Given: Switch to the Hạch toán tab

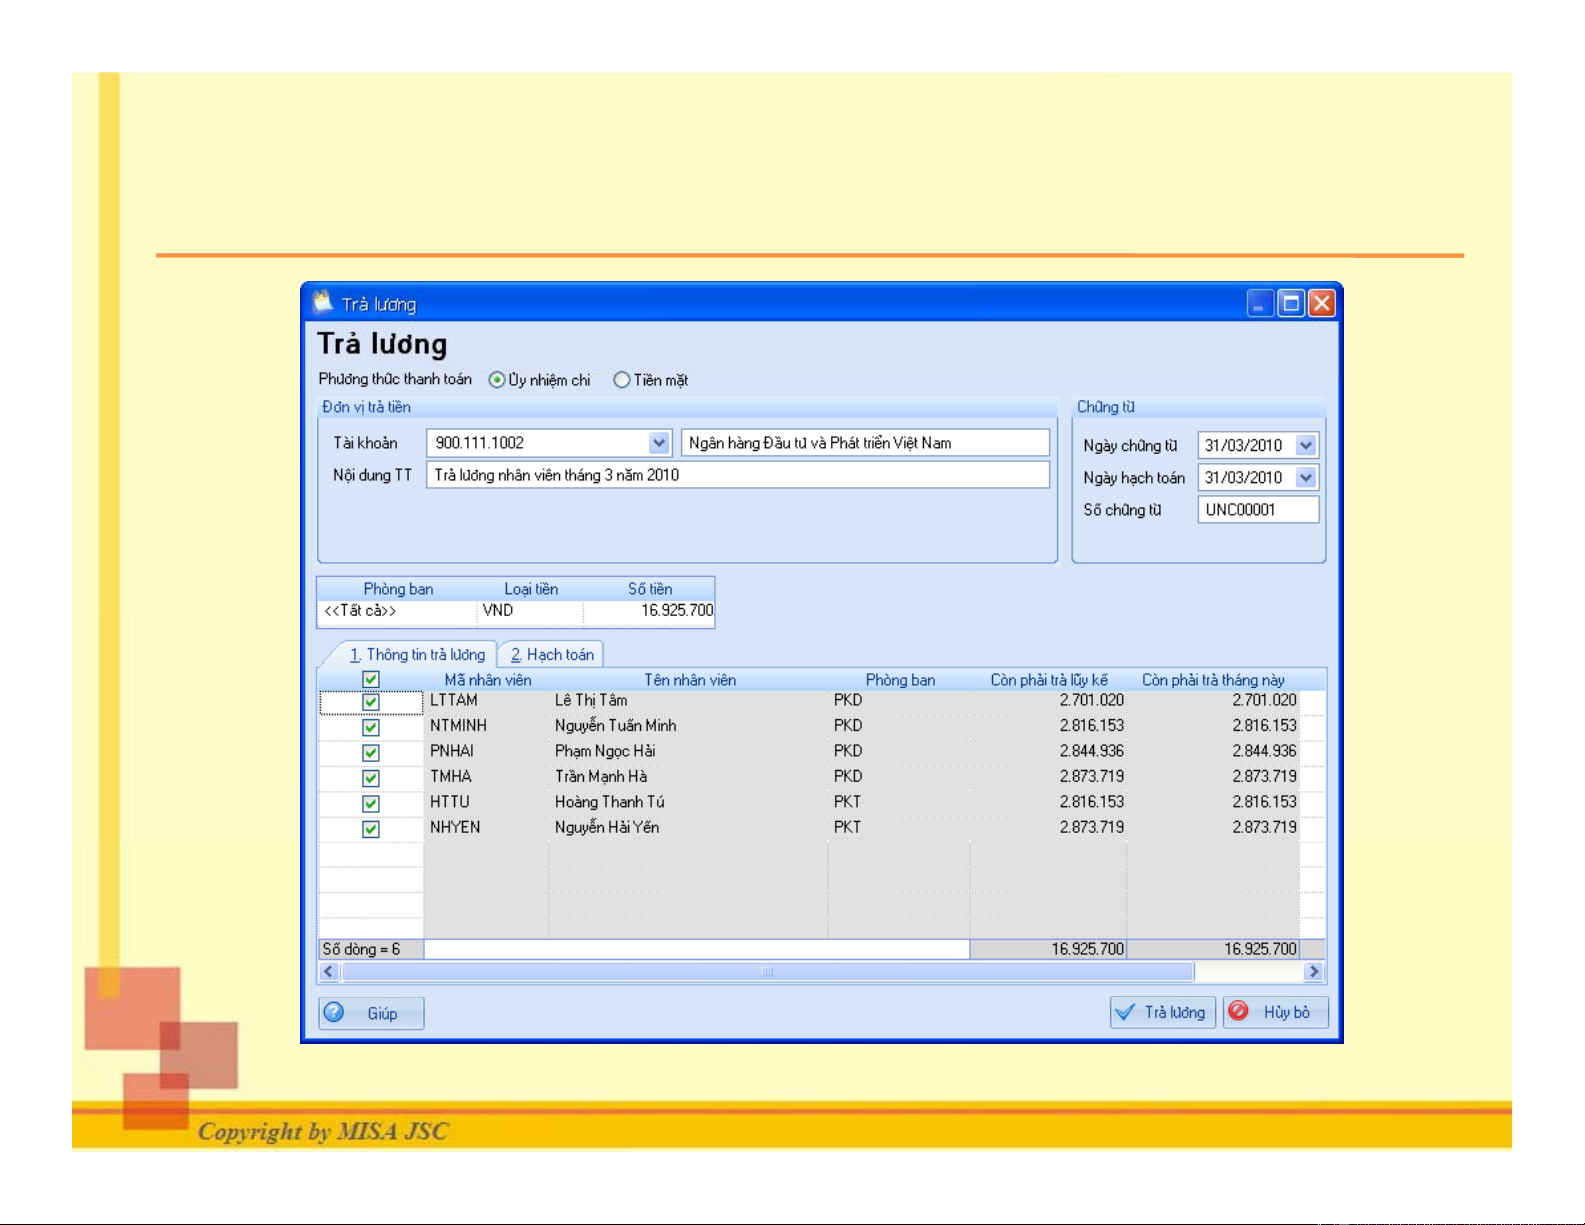Looking at the screenshot, I should (552, 655).
